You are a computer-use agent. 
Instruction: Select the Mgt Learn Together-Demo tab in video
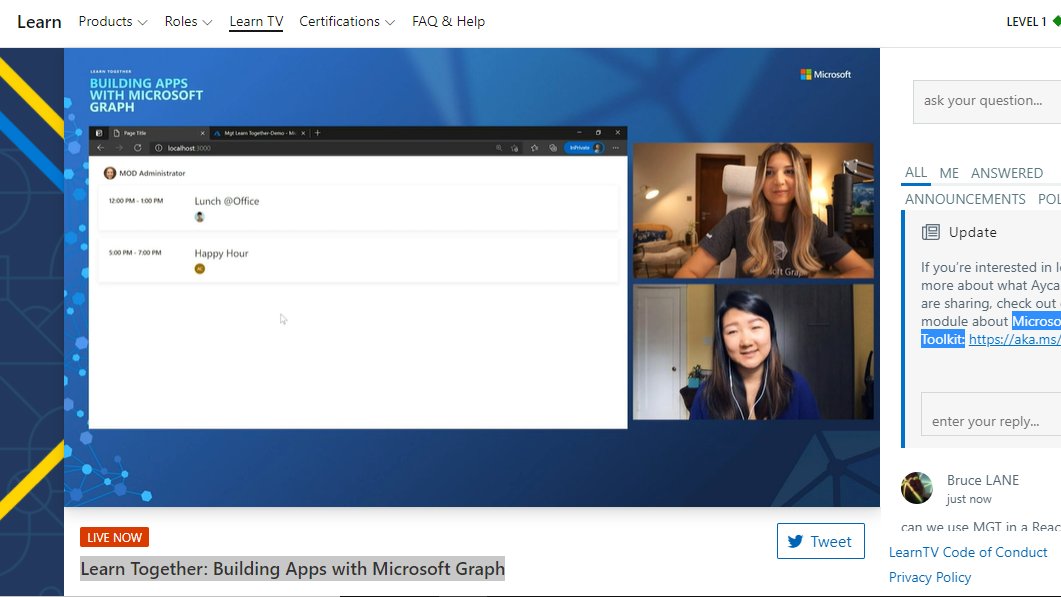click(260, 133)
